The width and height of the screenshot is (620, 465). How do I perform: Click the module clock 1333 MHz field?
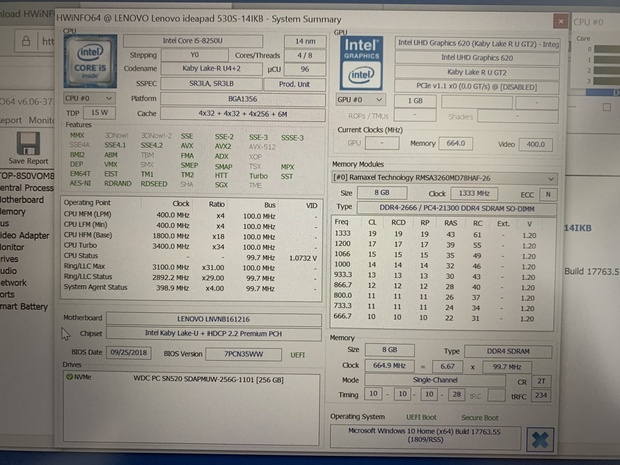click(474, 194)
